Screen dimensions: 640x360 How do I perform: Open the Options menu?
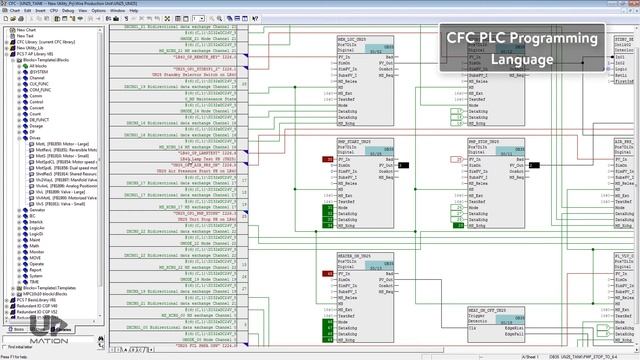[98, 11]
